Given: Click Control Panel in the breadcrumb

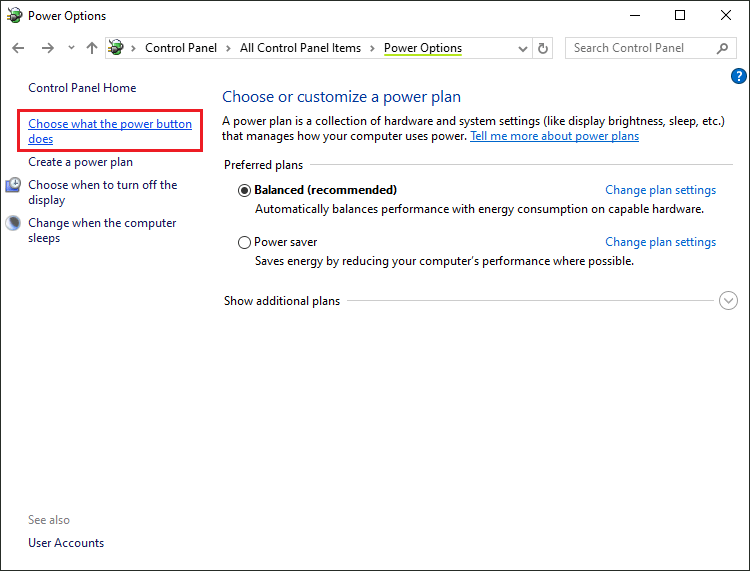Looking at the screenshot, I should click(181, 48).
